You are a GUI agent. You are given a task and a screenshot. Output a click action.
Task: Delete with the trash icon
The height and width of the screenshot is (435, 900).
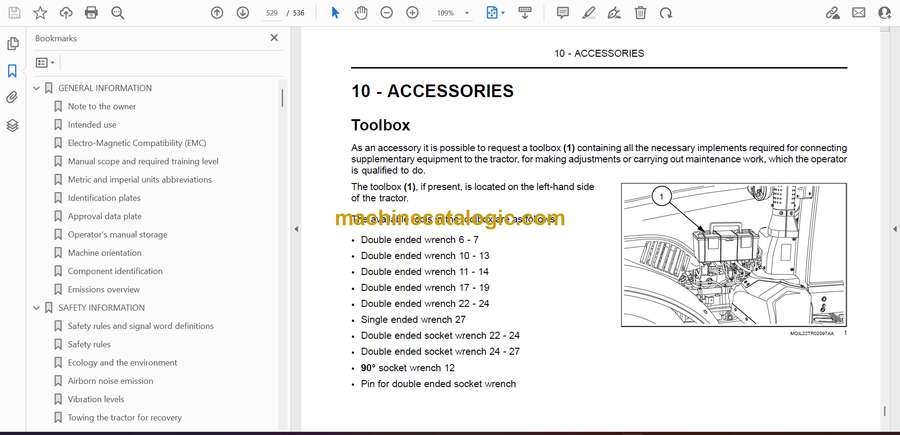click(640, 13)
